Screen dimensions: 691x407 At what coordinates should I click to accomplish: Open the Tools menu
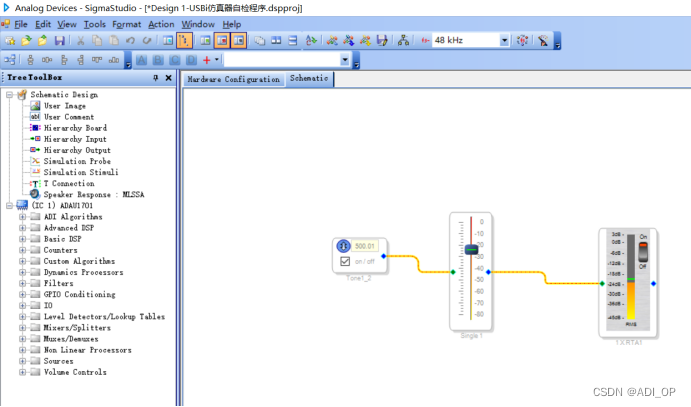(95, 24)
